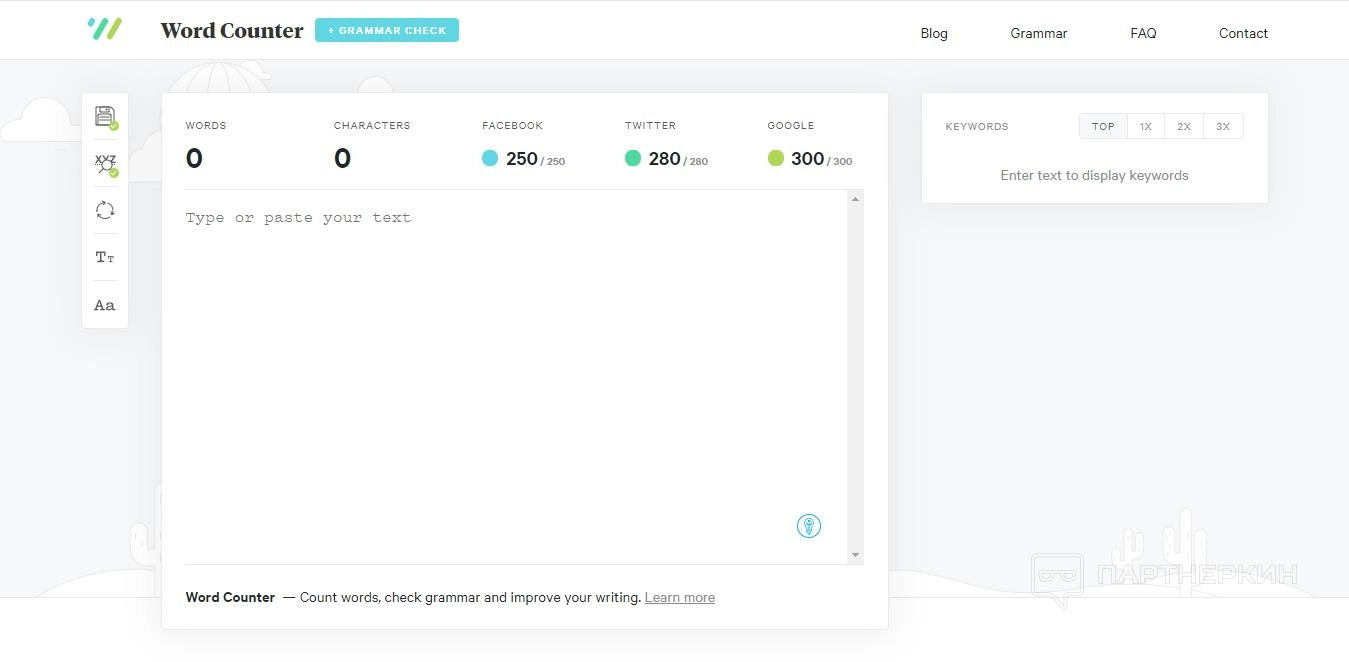Screen dimensions: 1349x662
Task: Click the Word Counter title text
Action: [232, 30]
